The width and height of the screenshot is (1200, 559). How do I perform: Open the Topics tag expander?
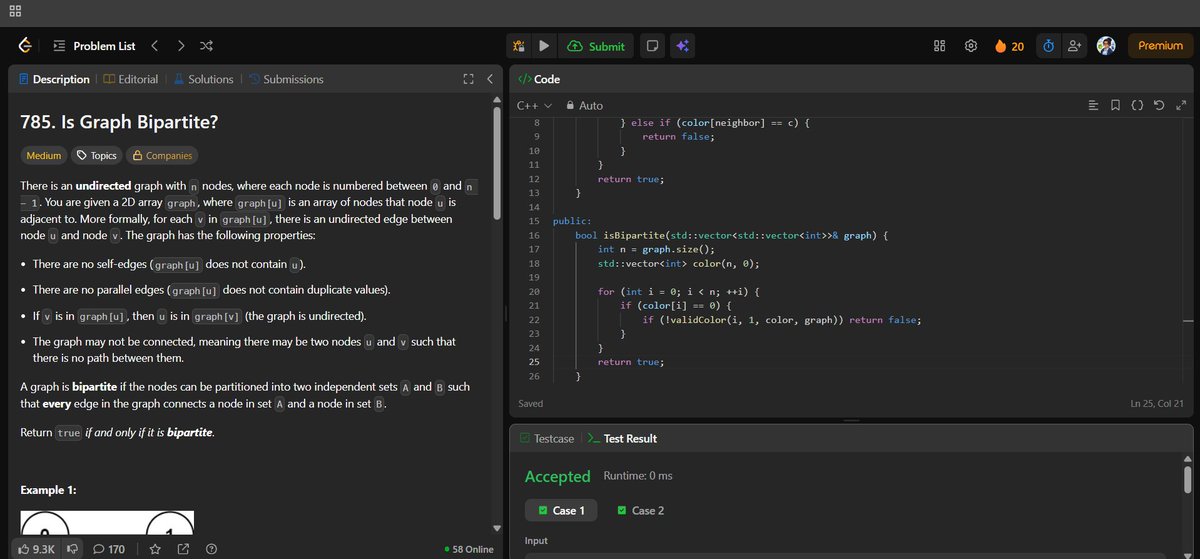97,155
